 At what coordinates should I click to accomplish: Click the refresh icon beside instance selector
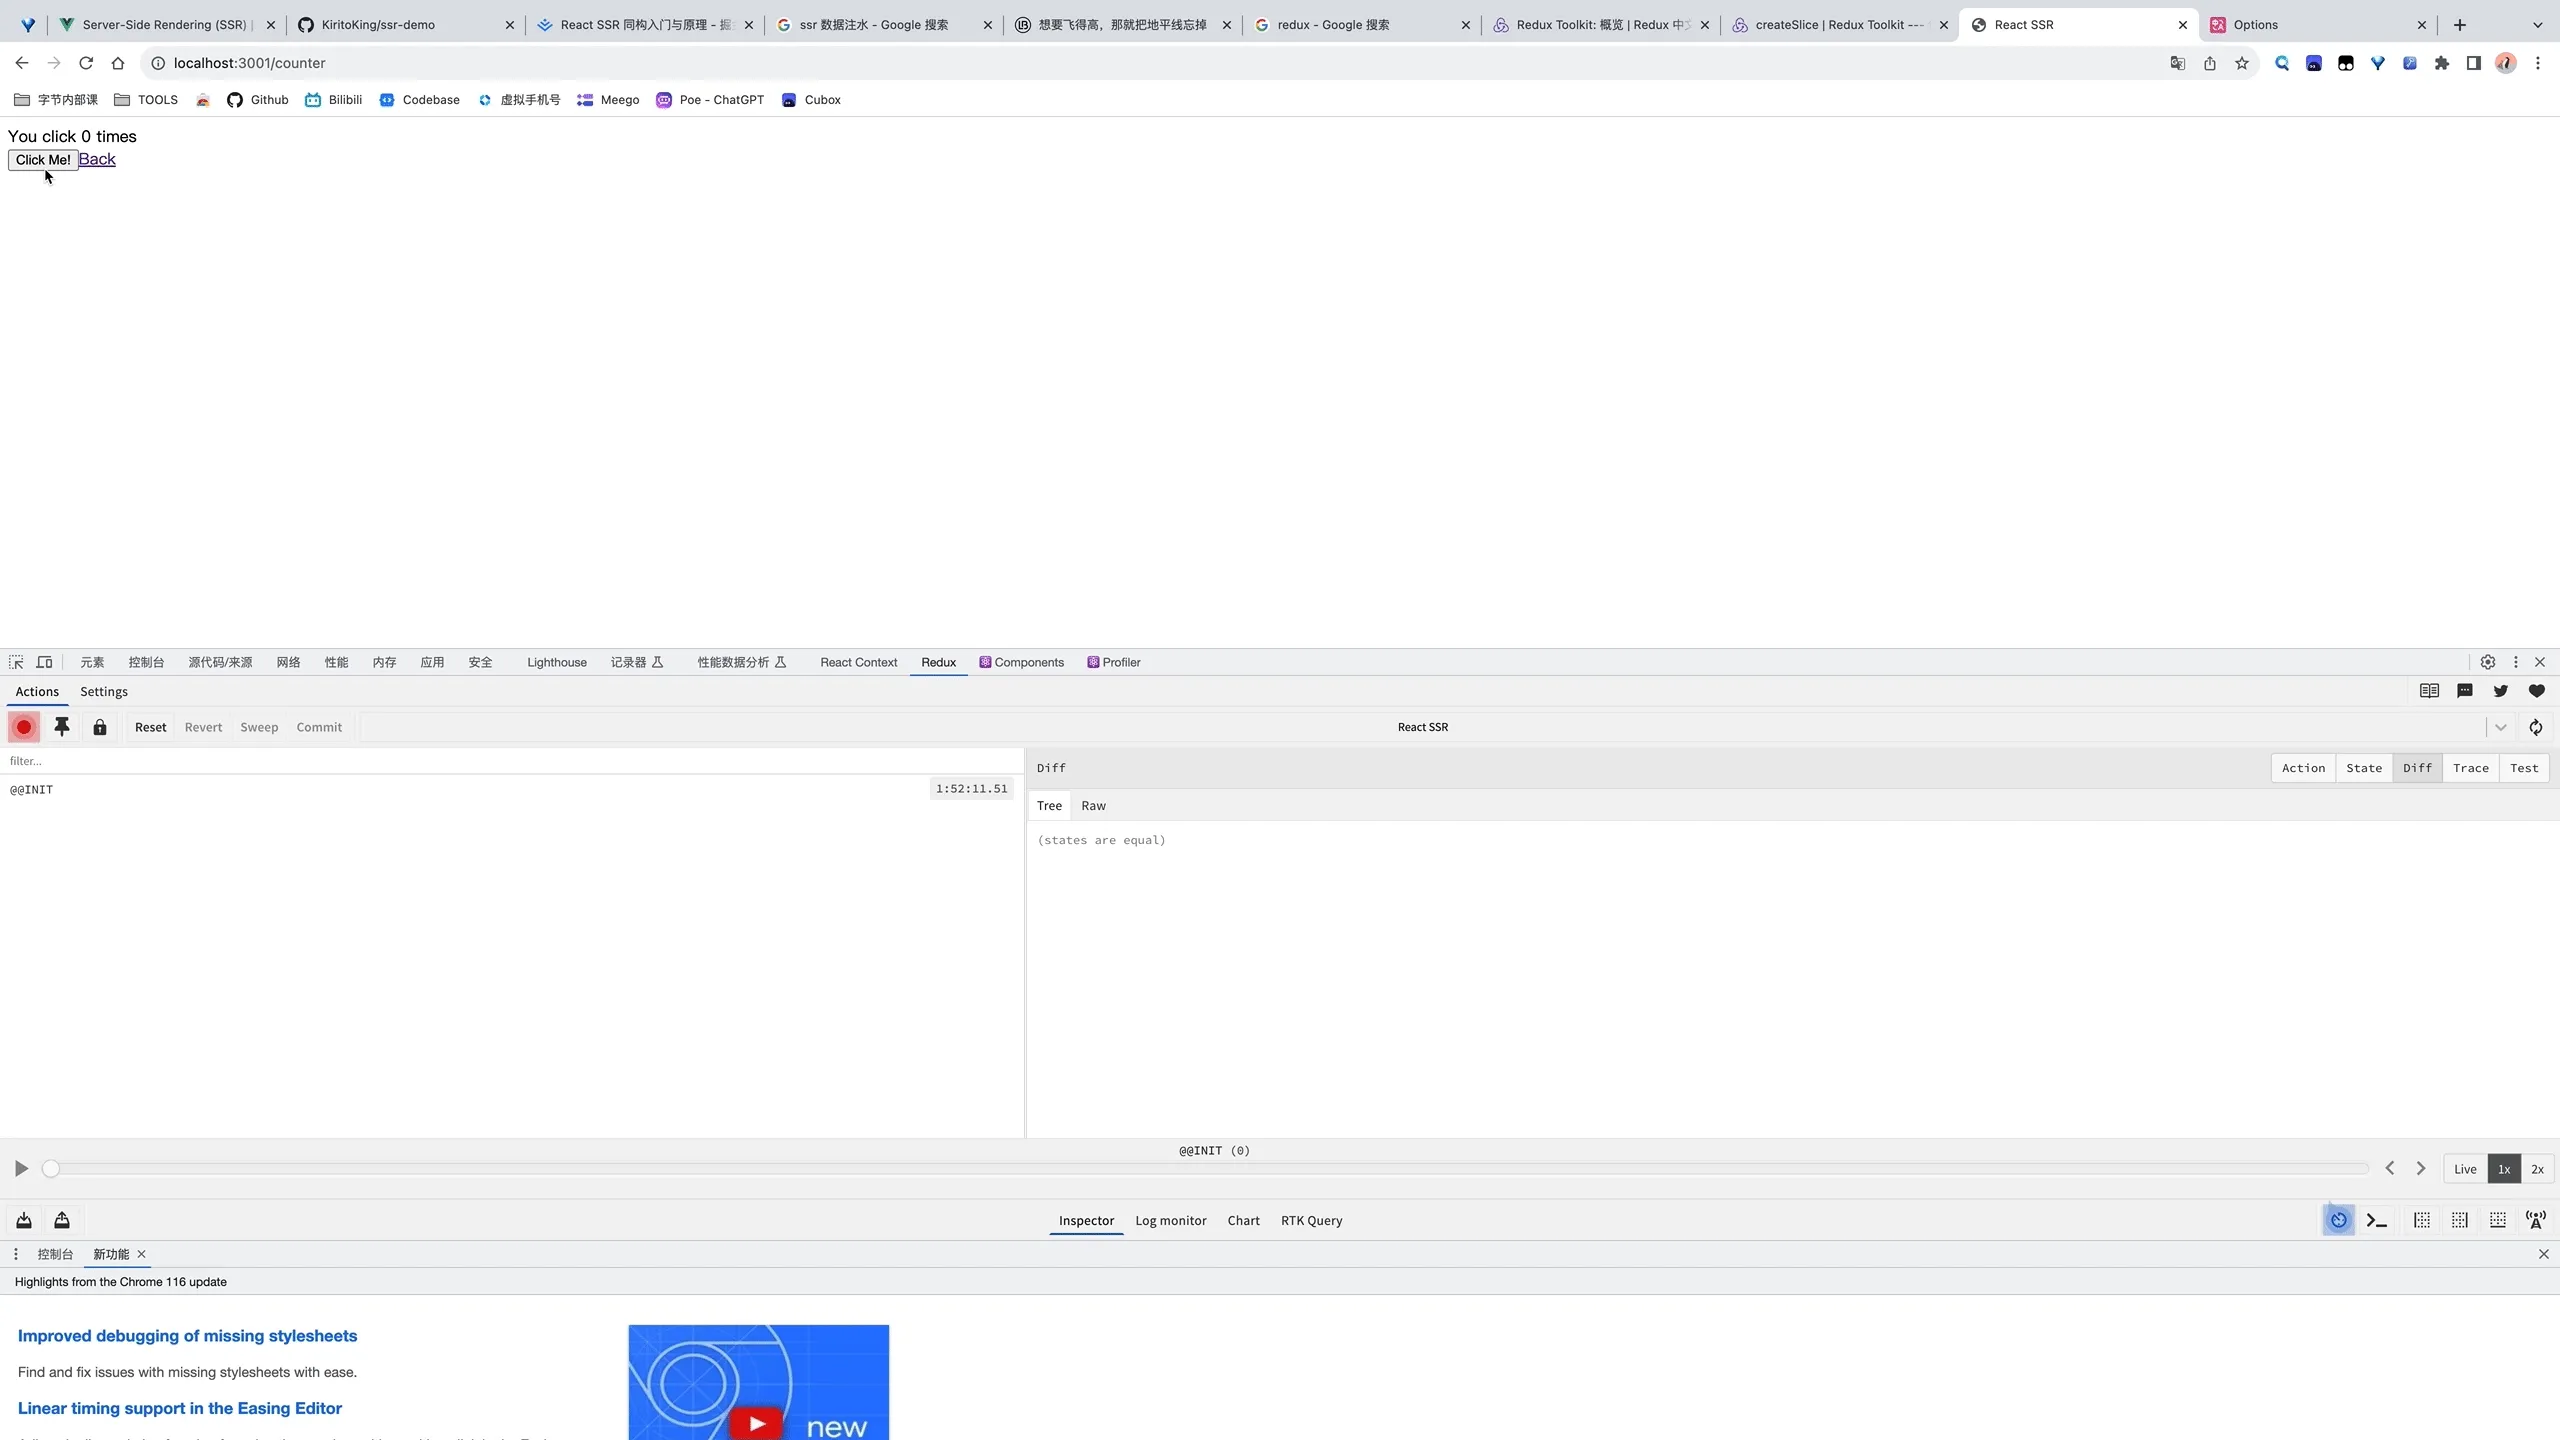(2535, 727)
